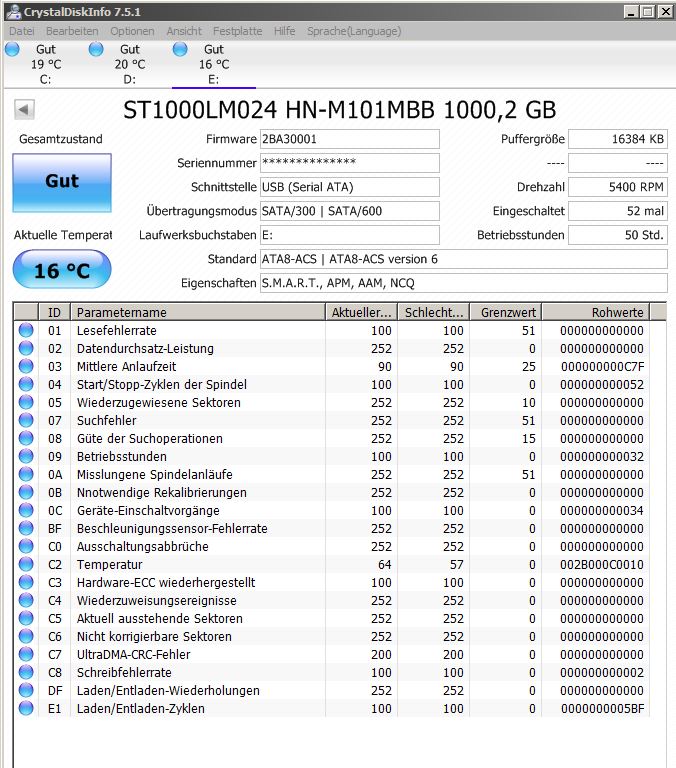676x768 pixels.
Task: Click the CrystalDiskInfo title bar app icon
Action: [14, 12]
